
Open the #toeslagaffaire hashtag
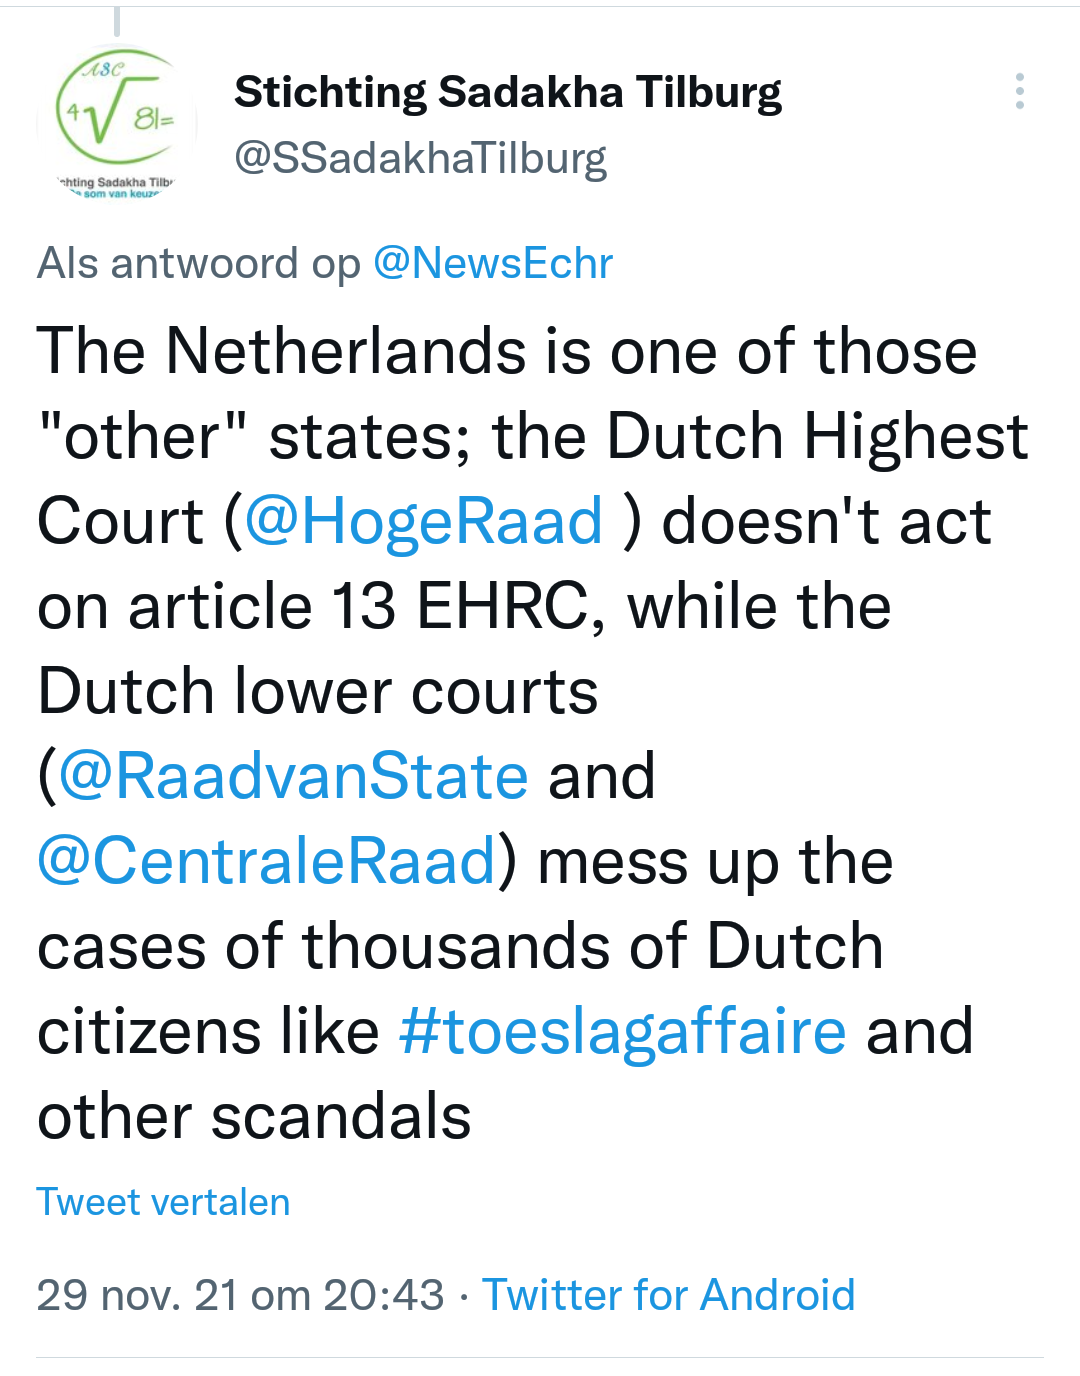coord(622,1032)
